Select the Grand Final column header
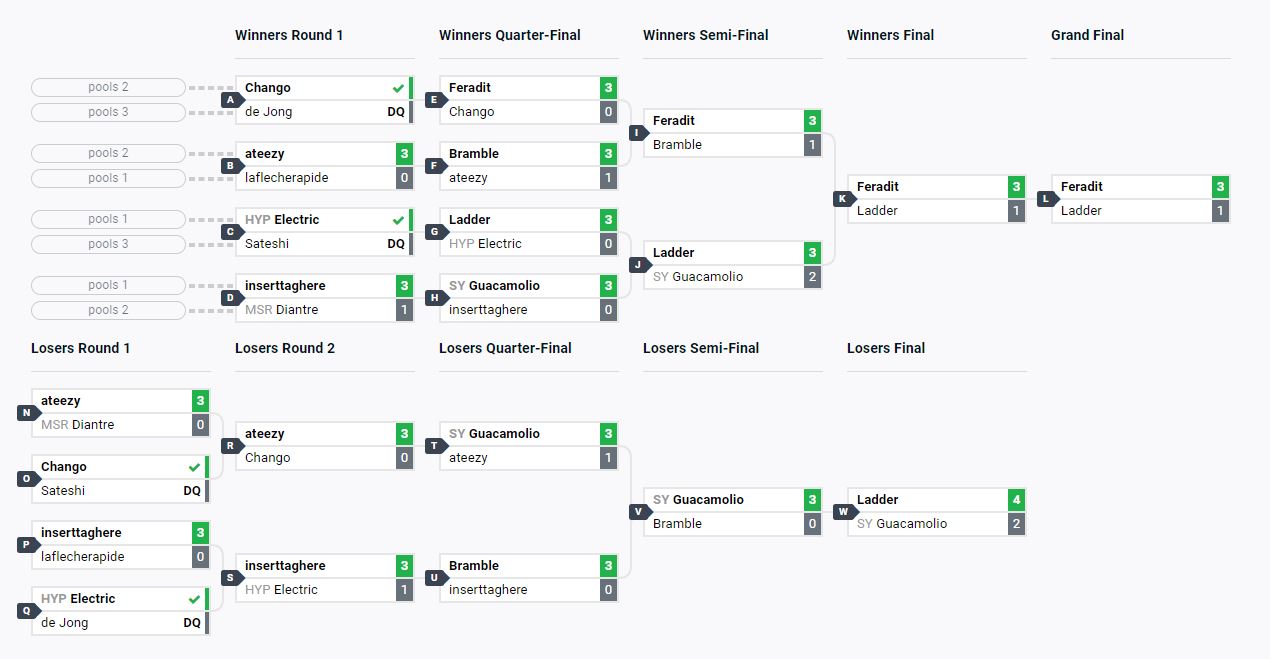The height and width of the screenshot is (659, 1270). pos(1087,35)
